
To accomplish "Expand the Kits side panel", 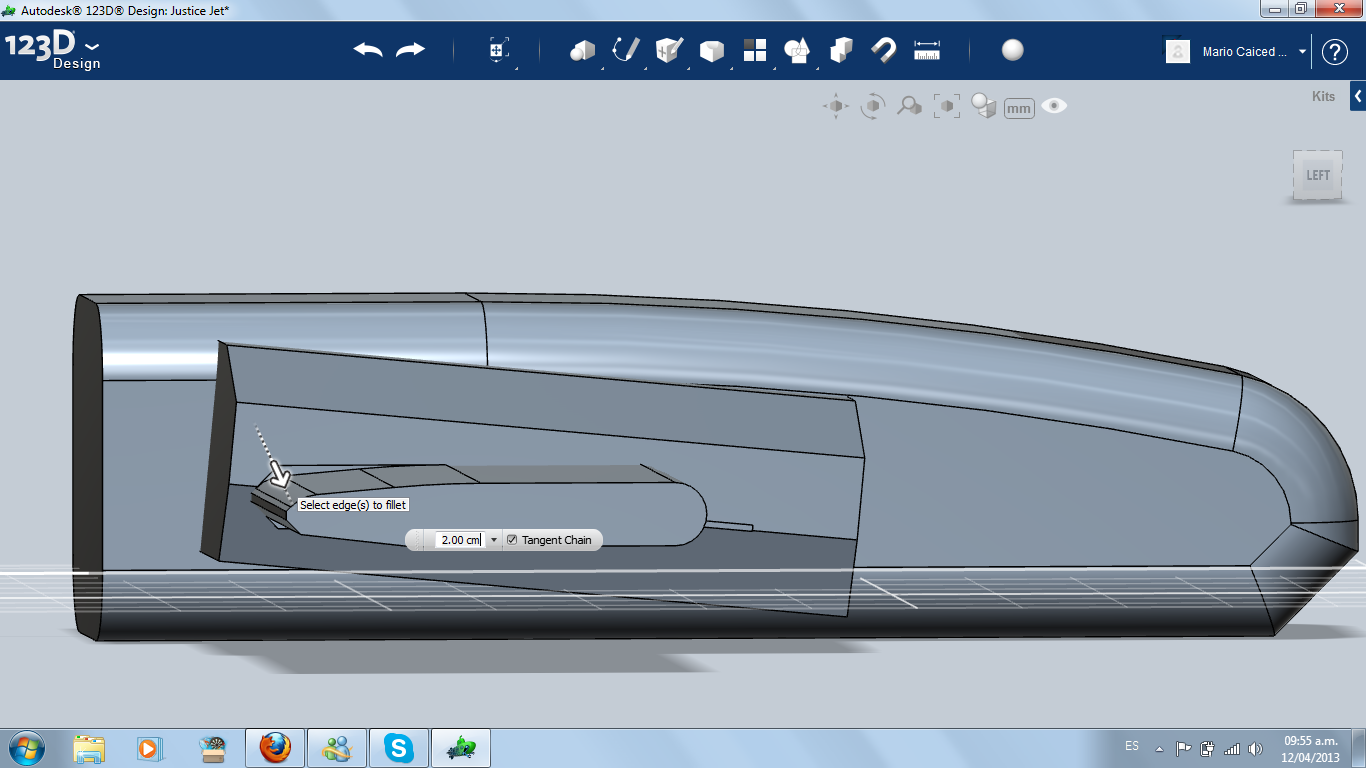I will coord(1358,97).
